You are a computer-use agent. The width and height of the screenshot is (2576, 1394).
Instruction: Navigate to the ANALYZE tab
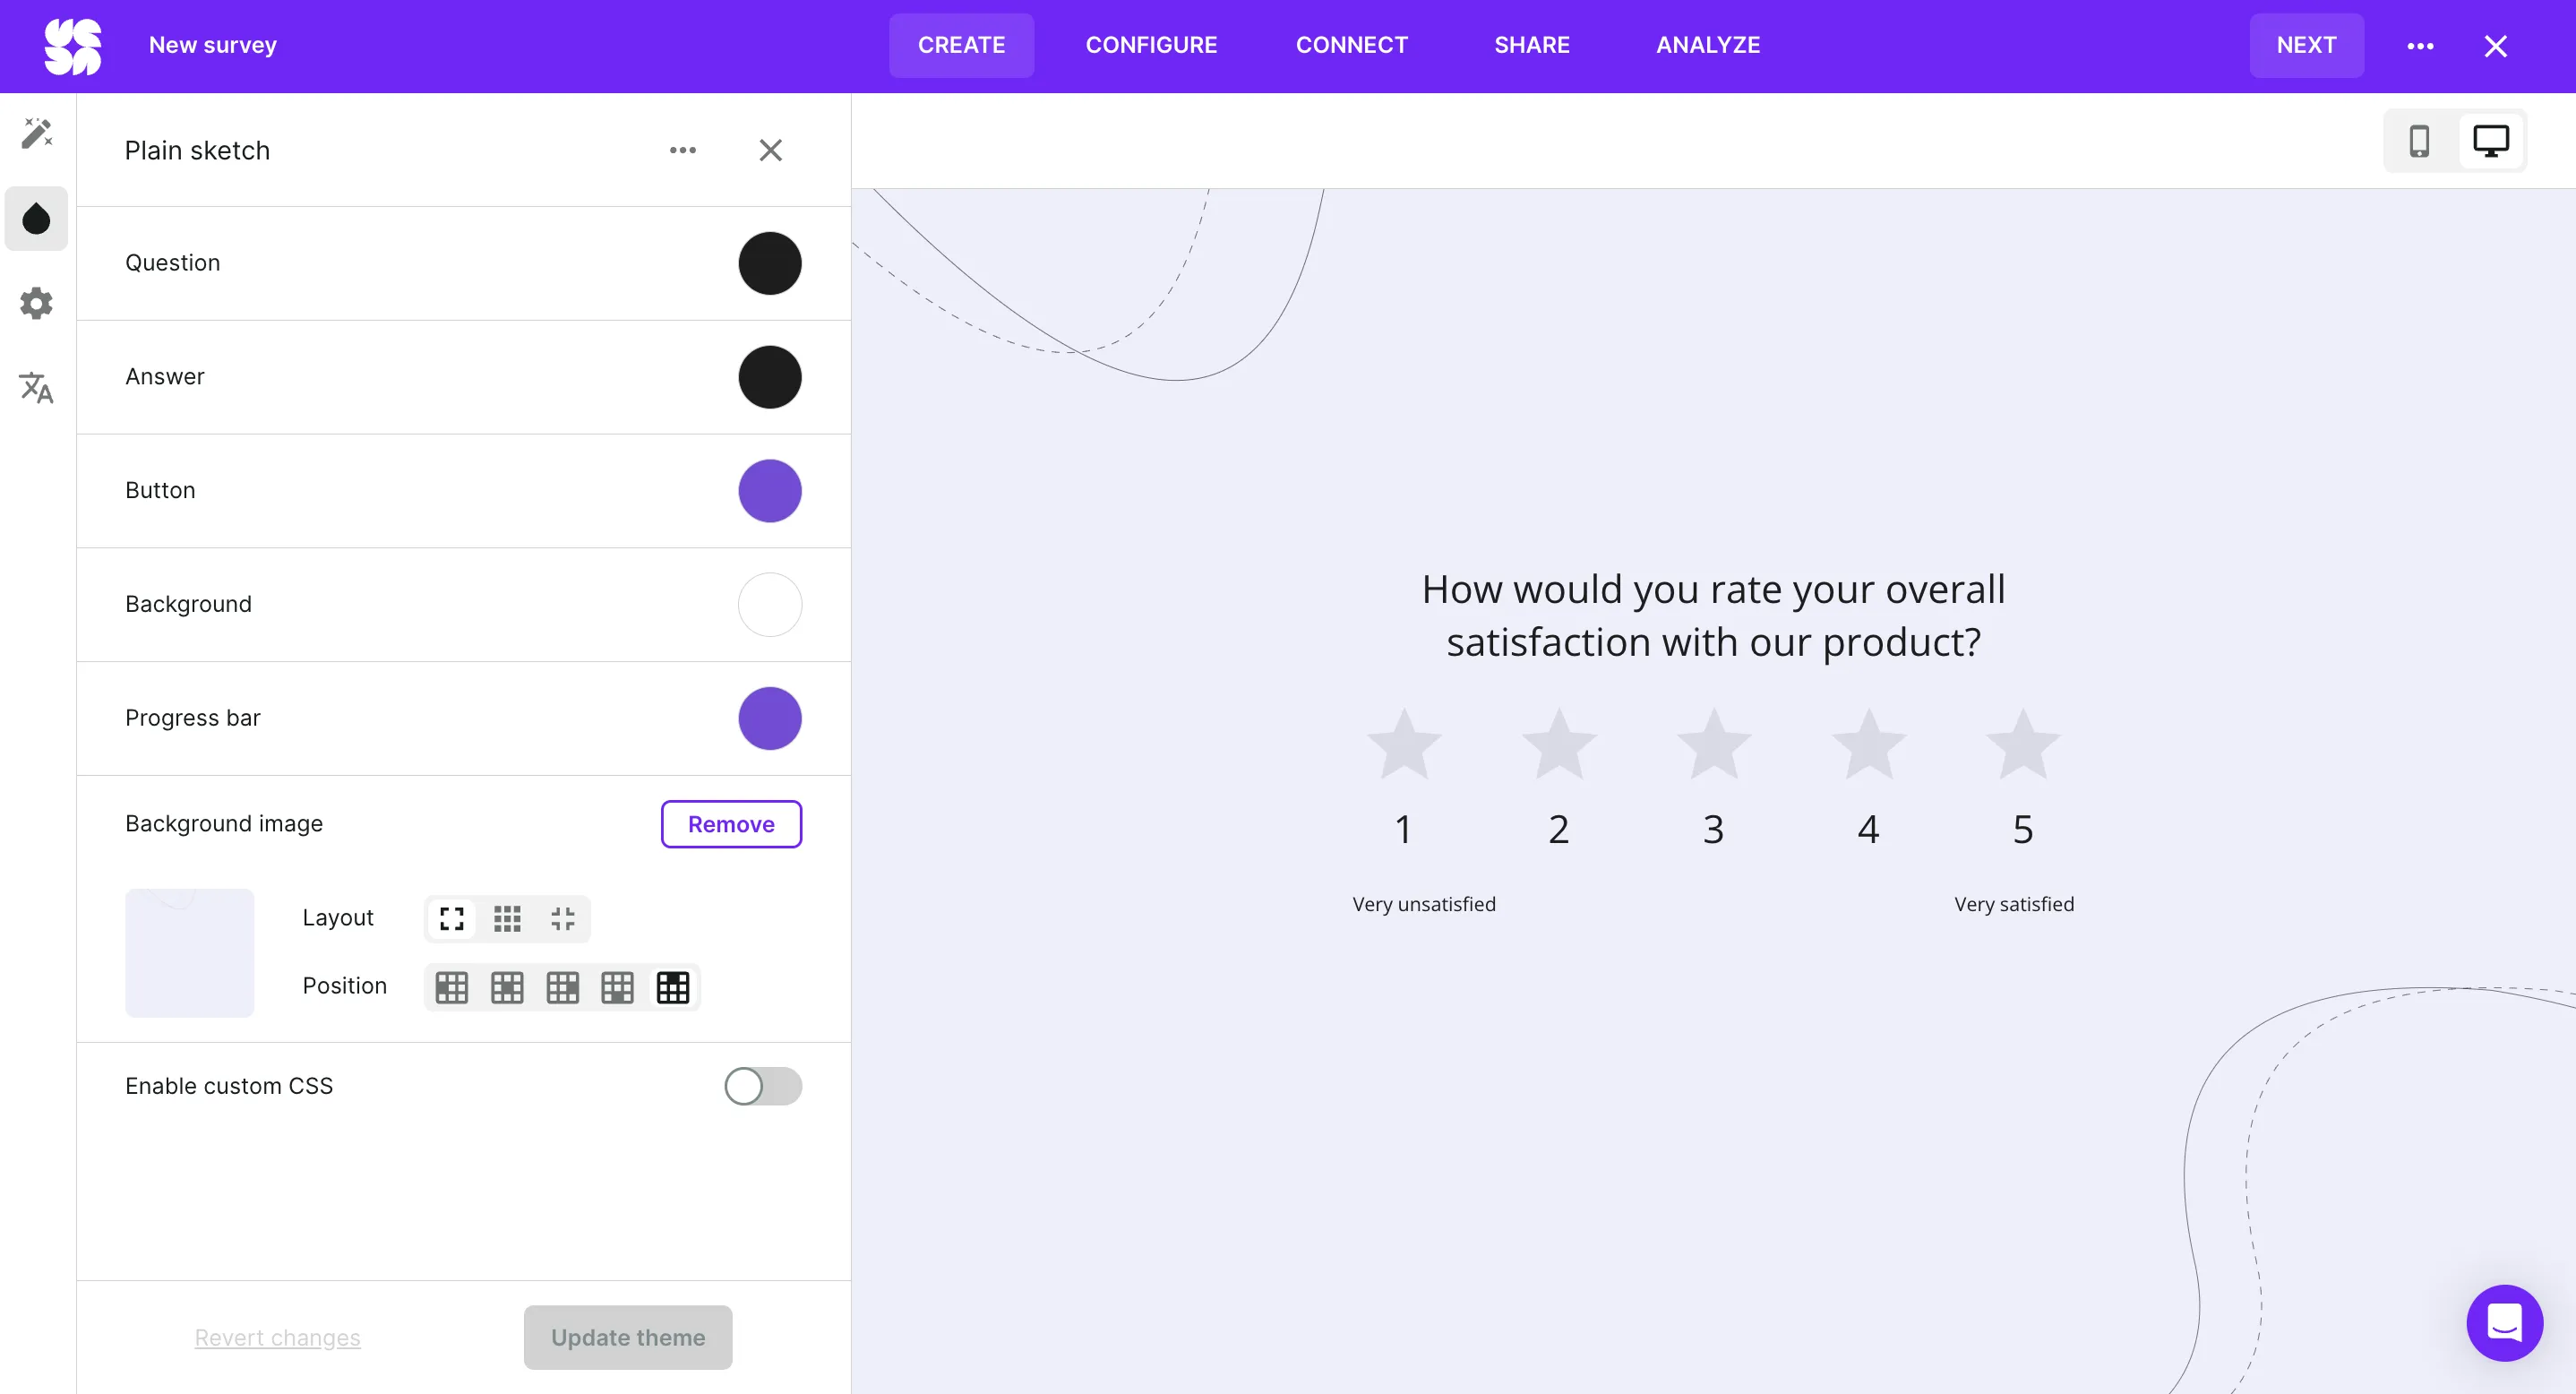[1707, 45]
